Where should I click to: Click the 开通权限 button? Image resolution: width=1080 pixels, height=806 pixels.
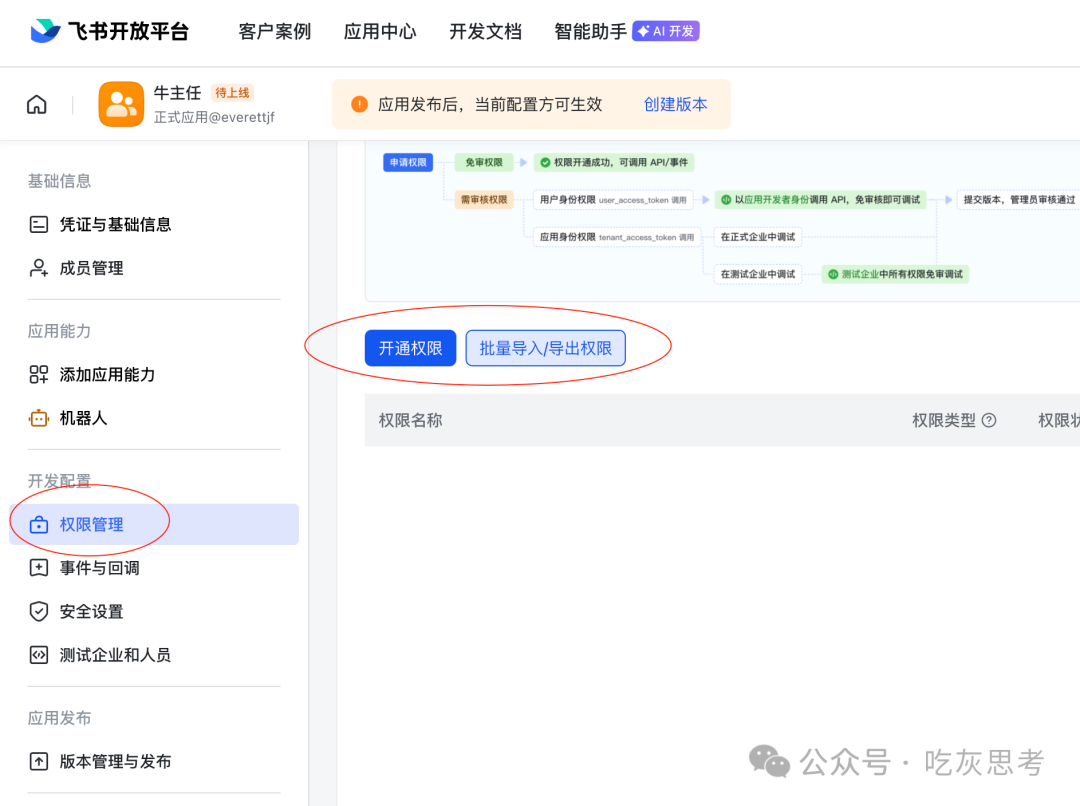tap(411, 348)
